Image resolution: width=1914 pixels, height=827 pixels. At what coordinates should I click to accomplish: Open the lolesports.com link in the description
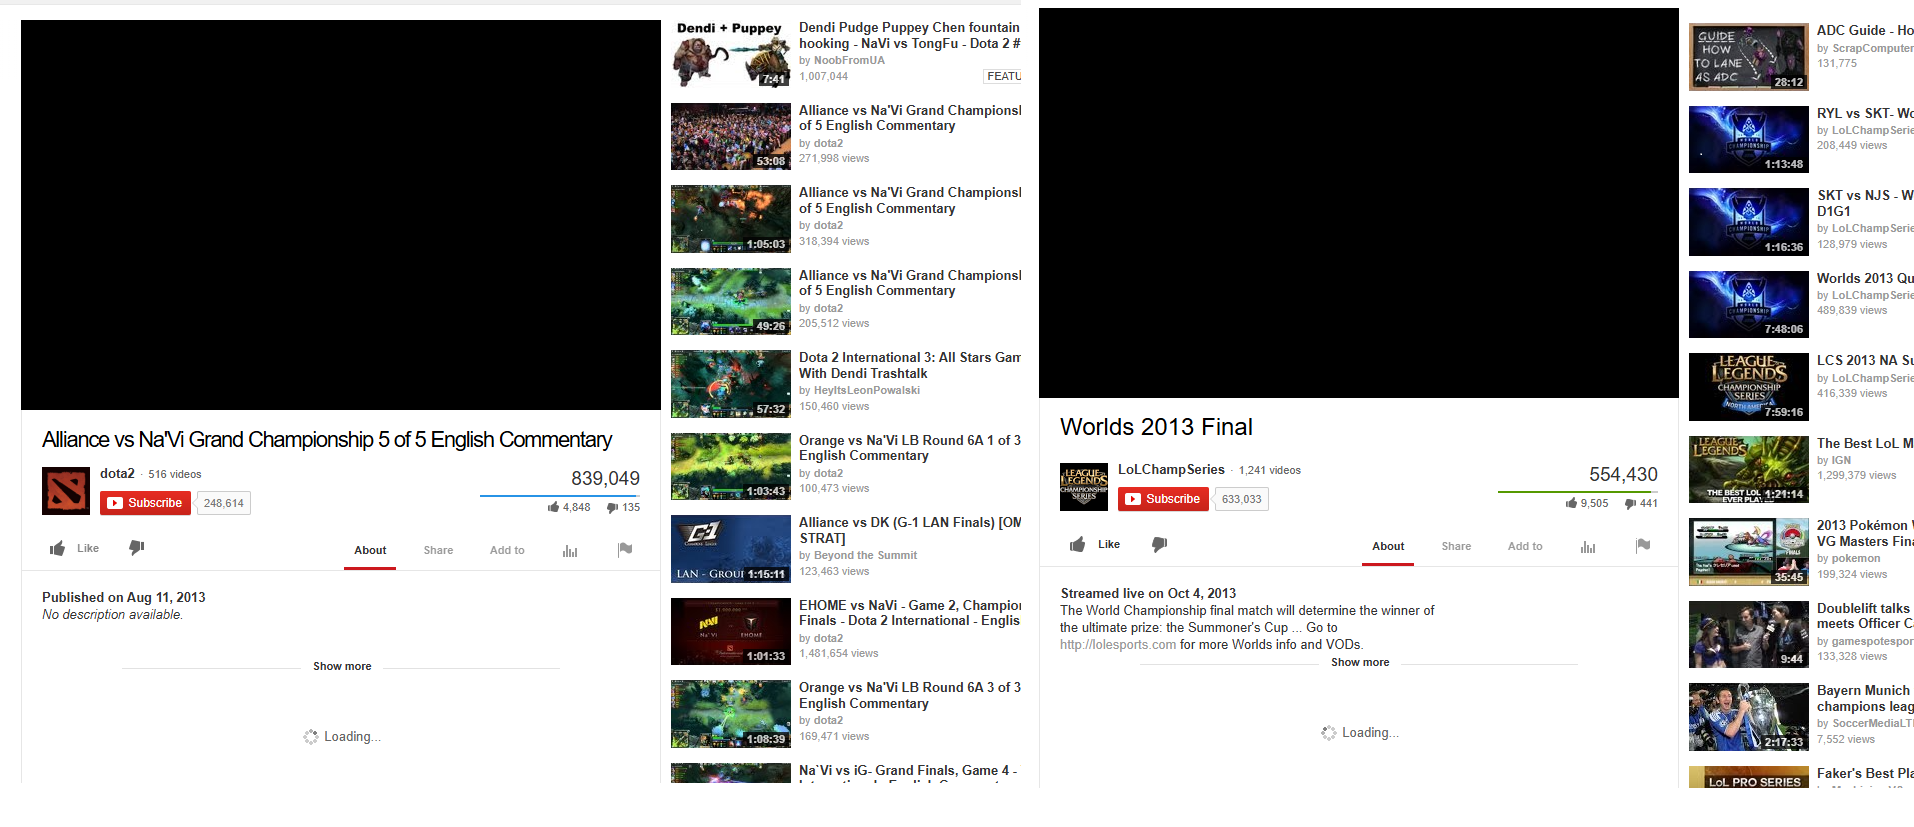[x=1118, y=645]
